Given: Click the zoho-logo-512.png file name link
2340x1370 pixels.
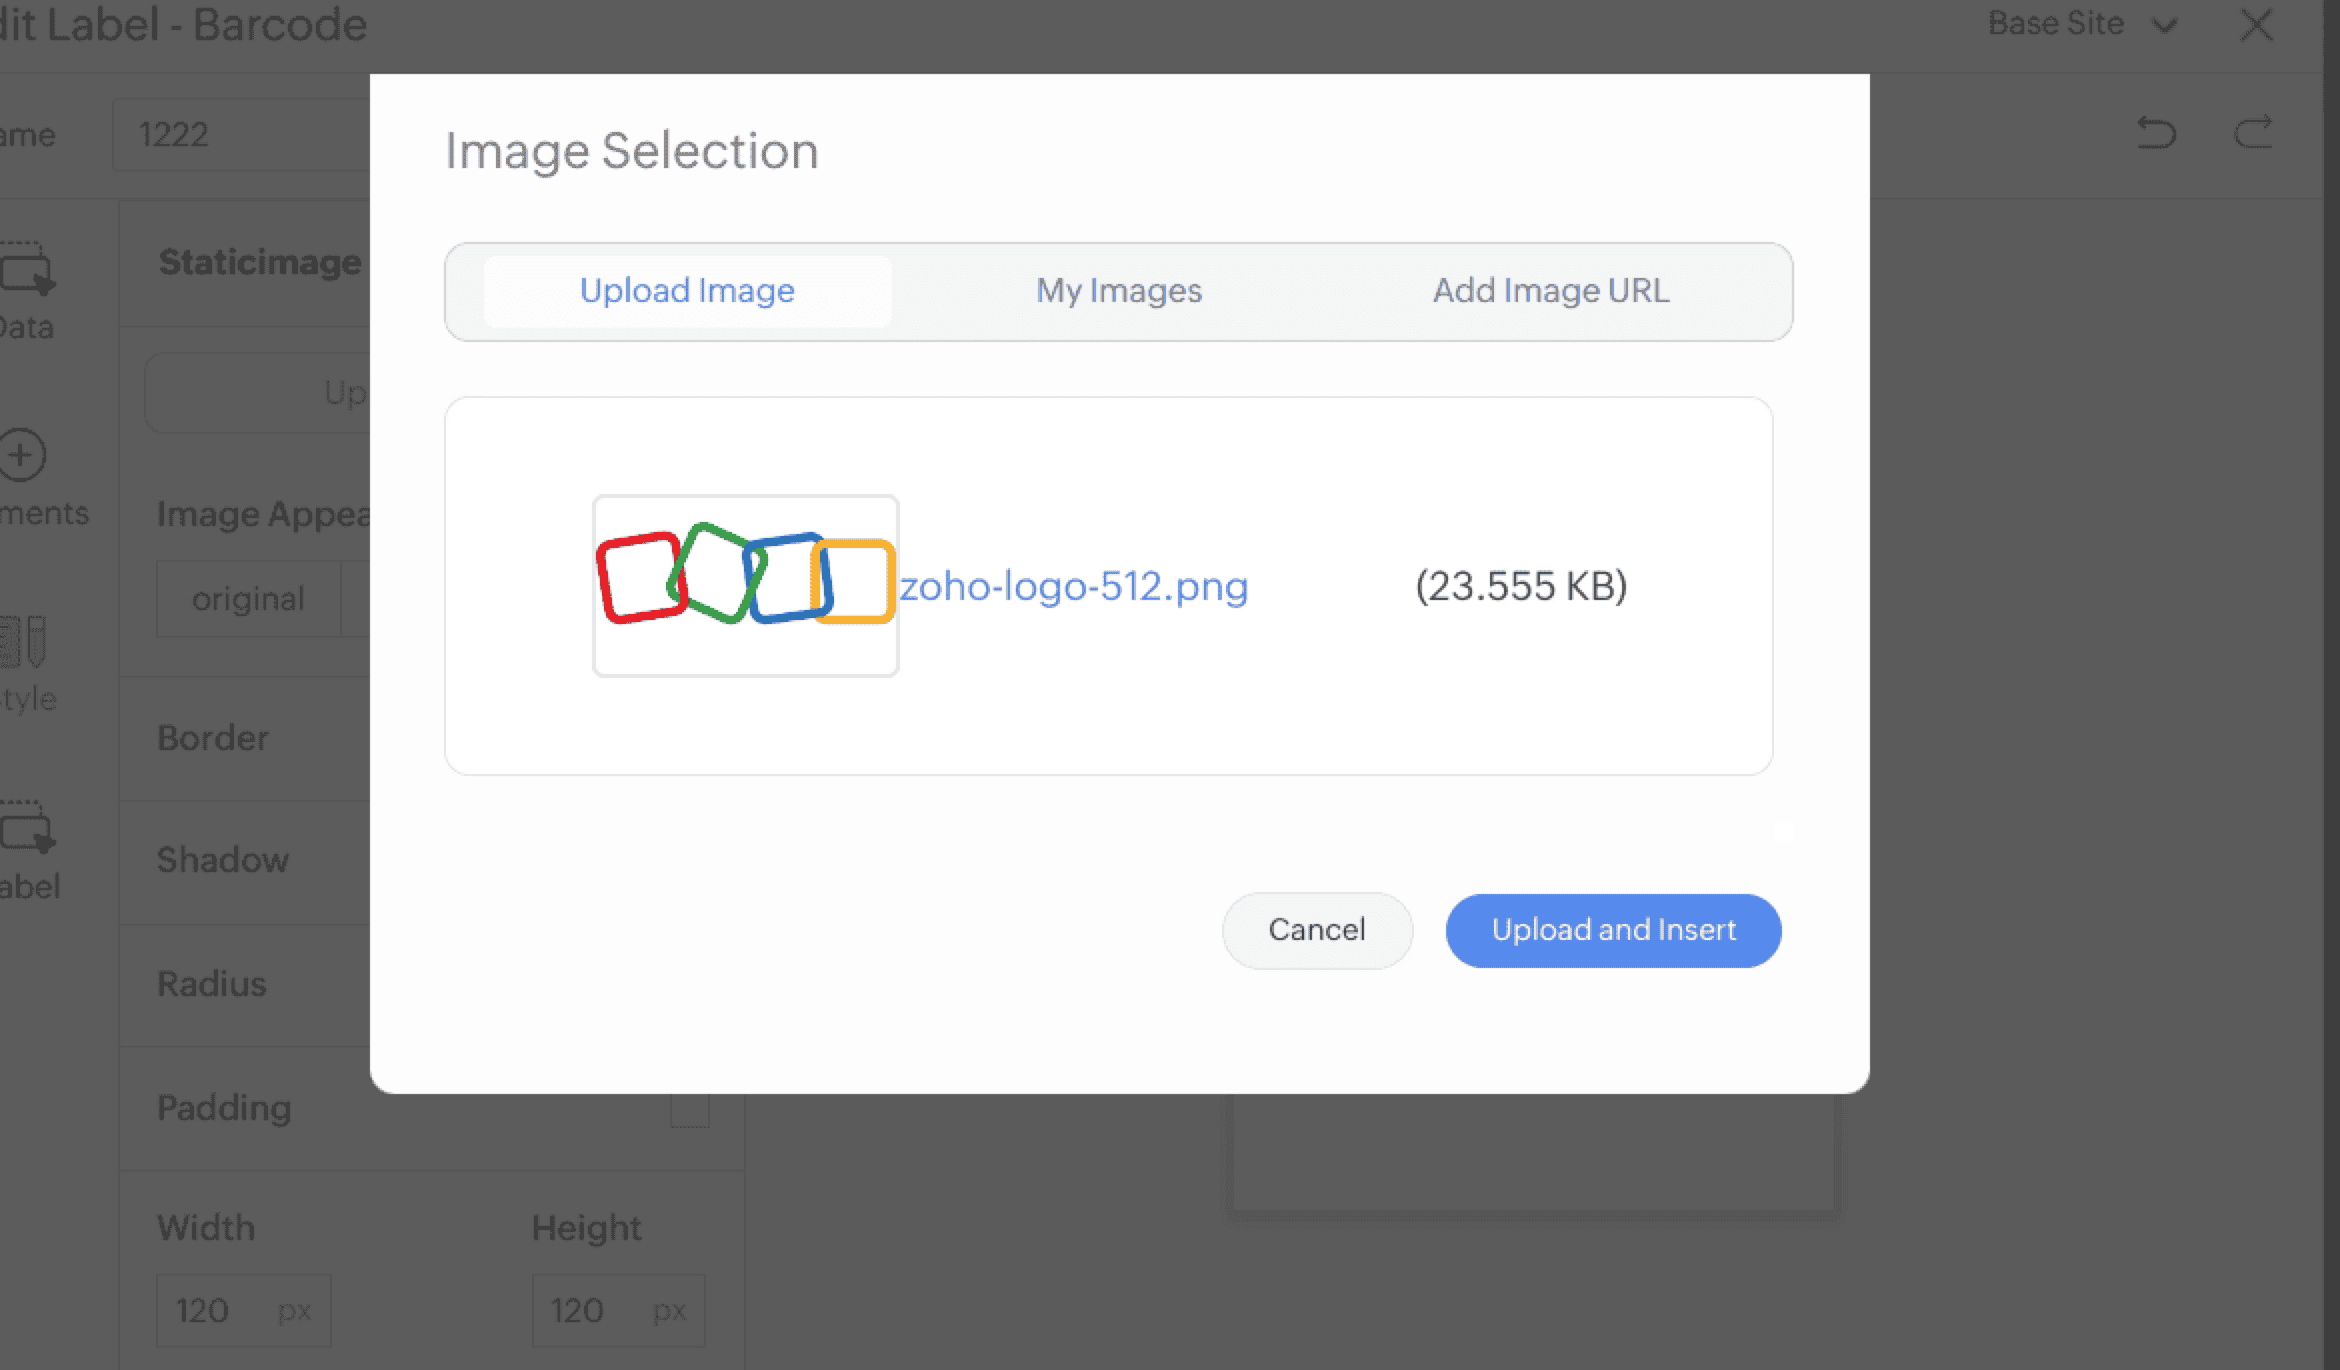Looking at the screenshot, I should (1073, 586).
